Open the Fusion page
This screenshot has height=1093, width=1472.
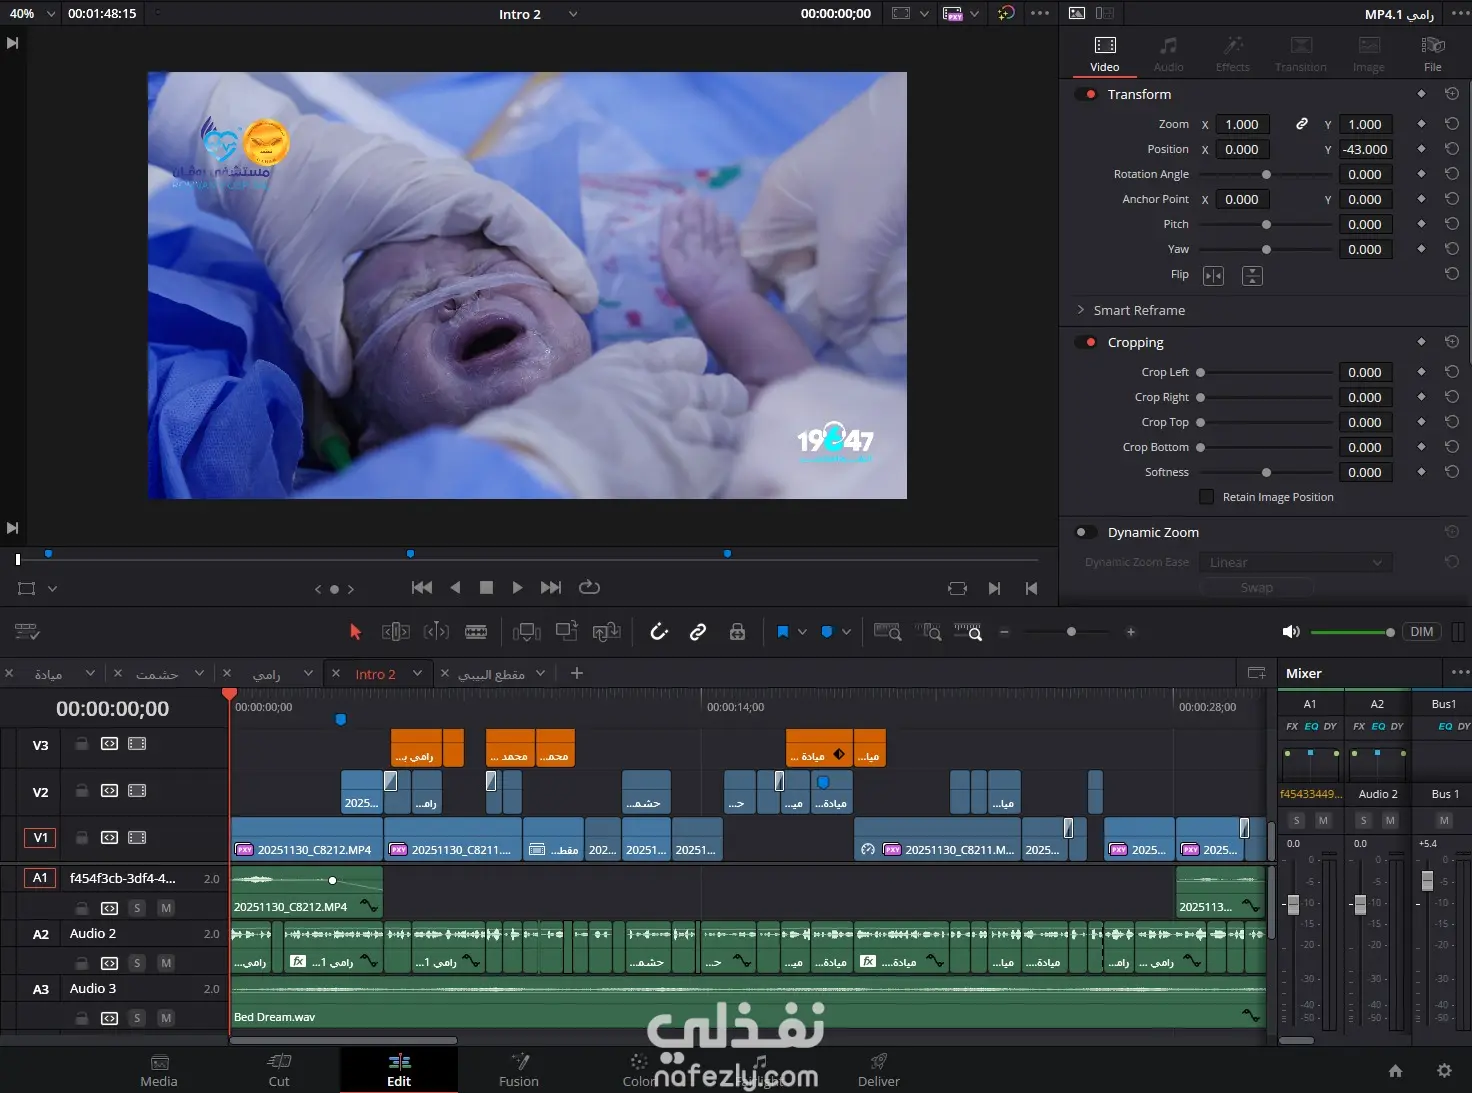[519, 1070]
